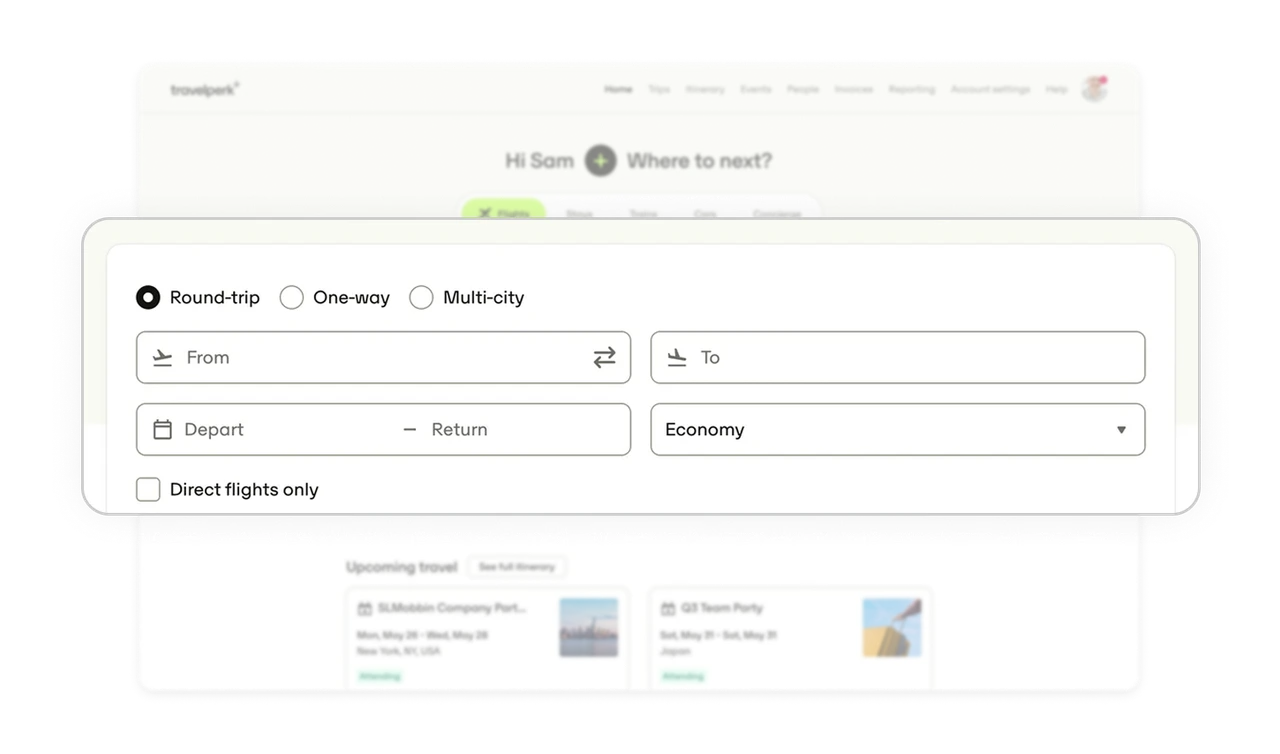Open the calendar icon in the Depart field
This screenshot has width=1280, height=754.
click(163, 429)
